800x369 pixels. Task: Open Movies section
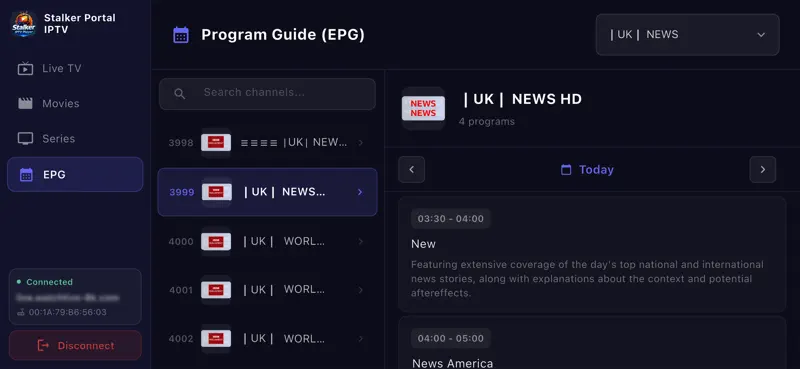coord(75,104)
